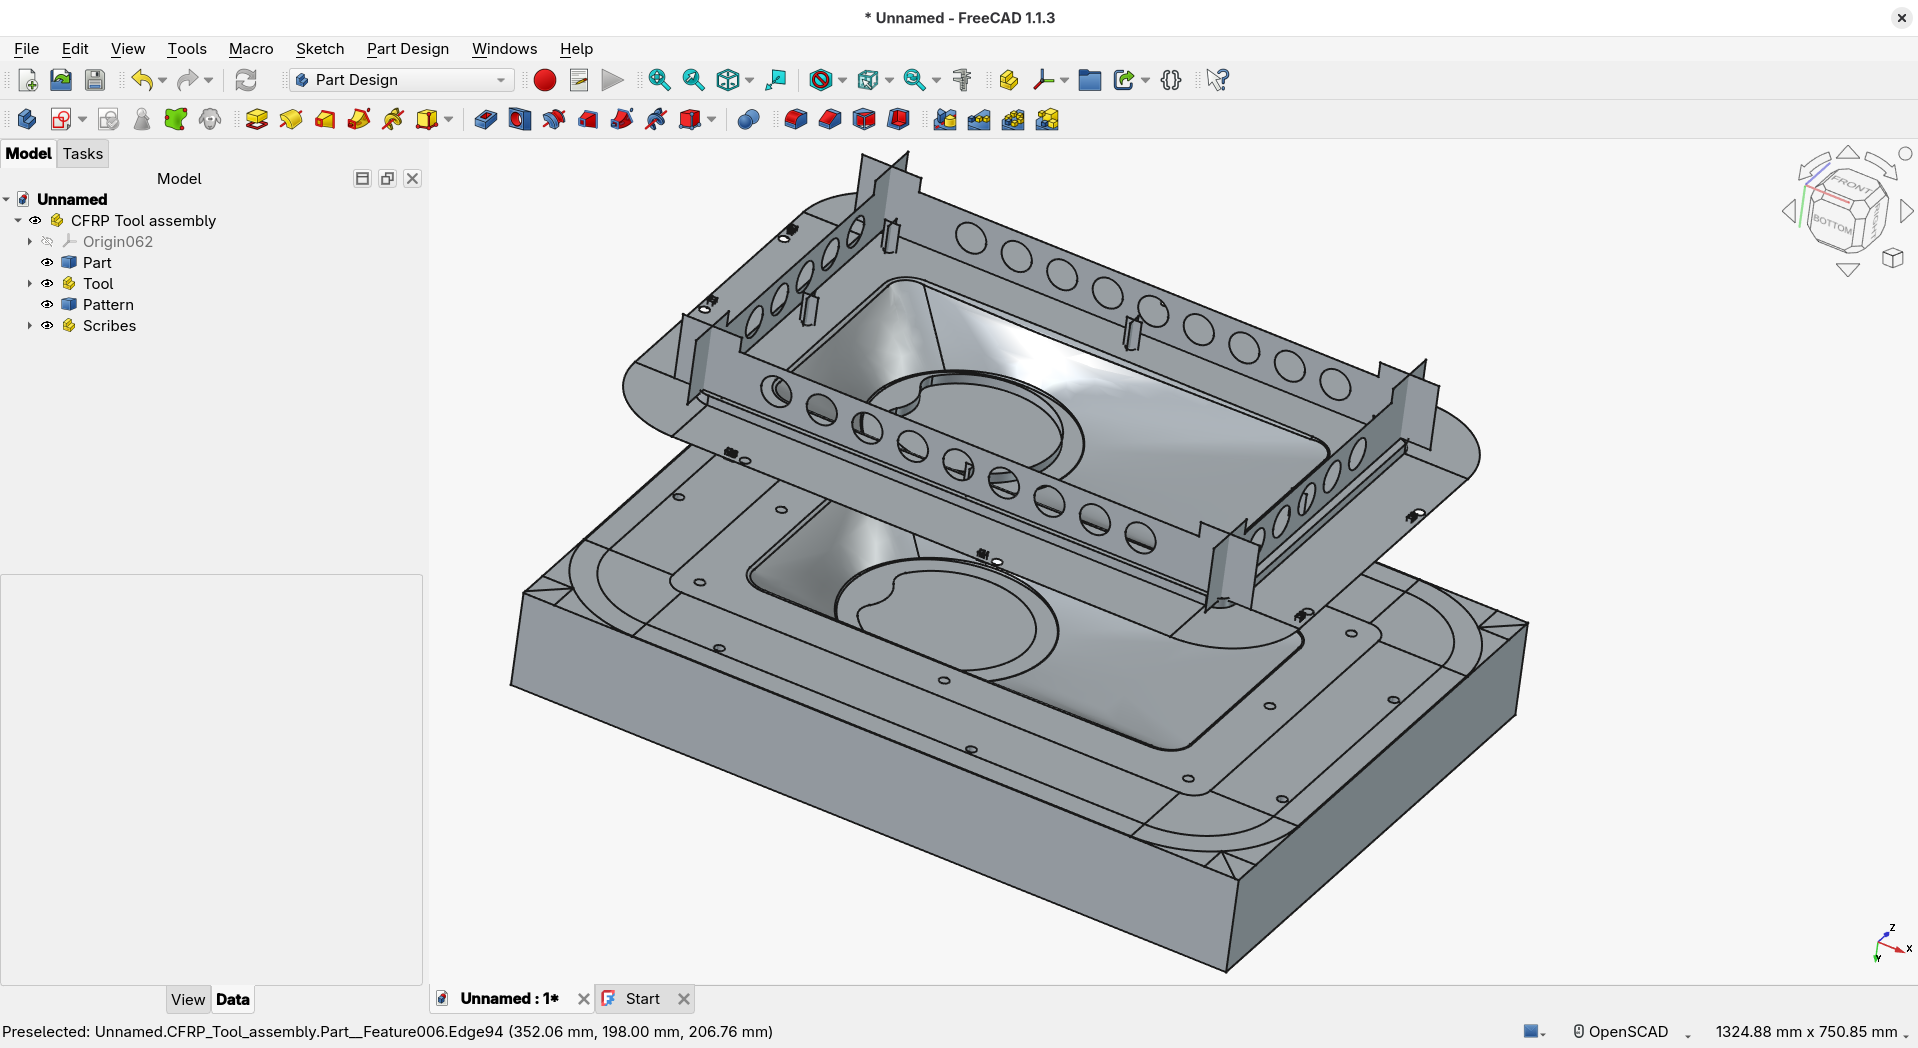
Task: Select the Thickness tool
Action: pyautogui.click(x=898, y=120)
